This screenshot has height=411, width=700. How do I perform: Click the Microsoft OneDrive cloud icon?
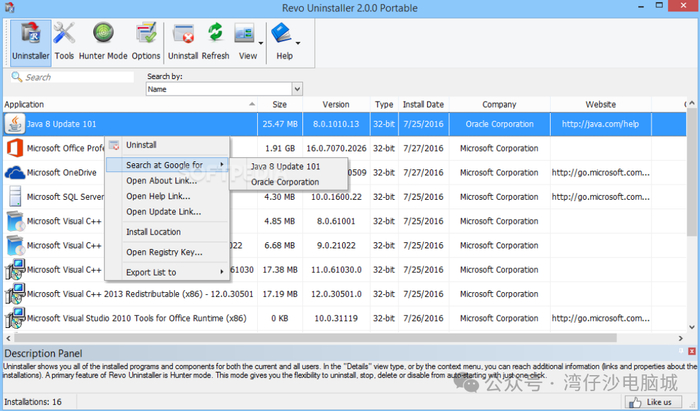(x=15, y=173)
